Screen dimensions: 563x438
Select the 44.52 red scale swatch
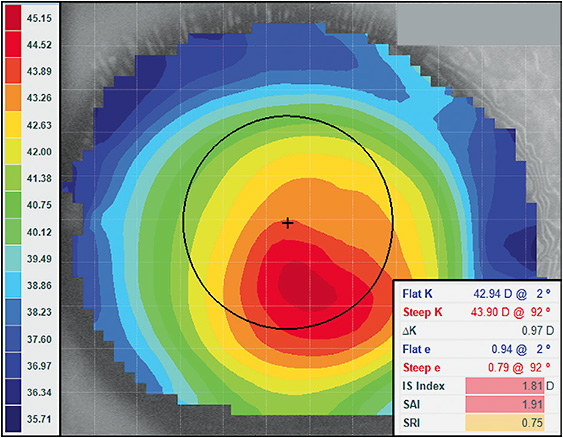coord(13,45)
